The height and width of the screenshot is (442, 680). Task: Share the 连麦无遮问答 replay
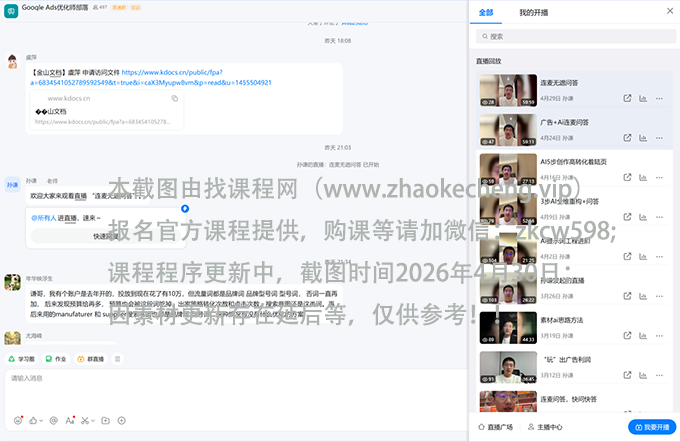[627, 98]
